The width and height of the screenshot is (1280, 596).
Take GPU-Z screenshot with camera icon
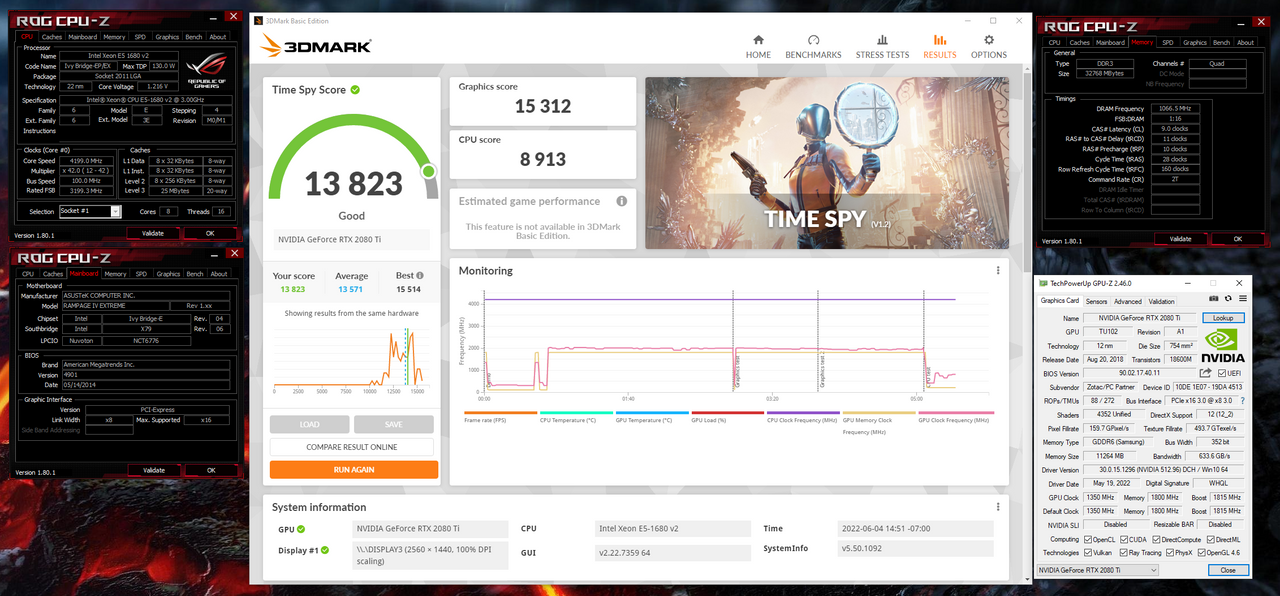point(1214,298)
